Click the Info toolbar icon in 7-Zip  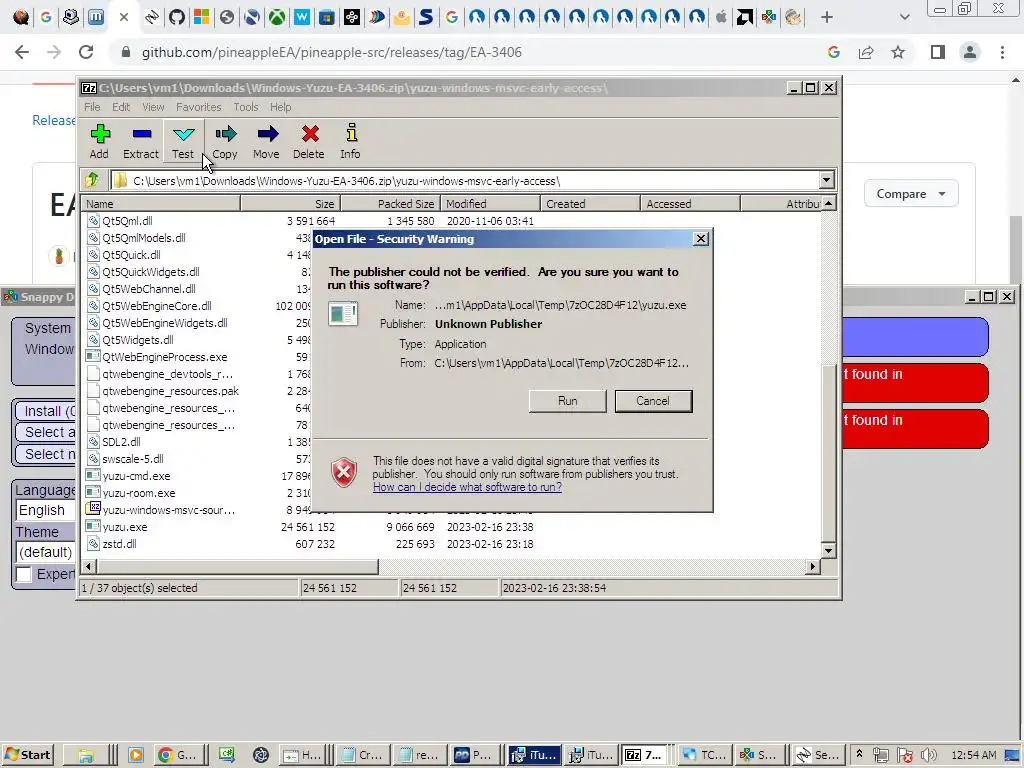coord(351,141)
